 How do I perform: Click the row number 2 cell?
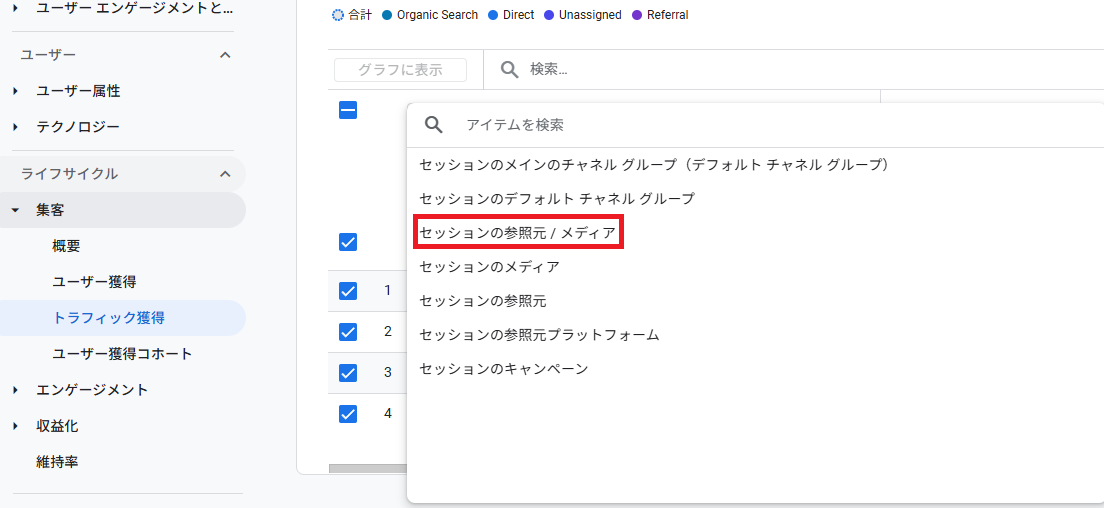click(x=387, y=331)
